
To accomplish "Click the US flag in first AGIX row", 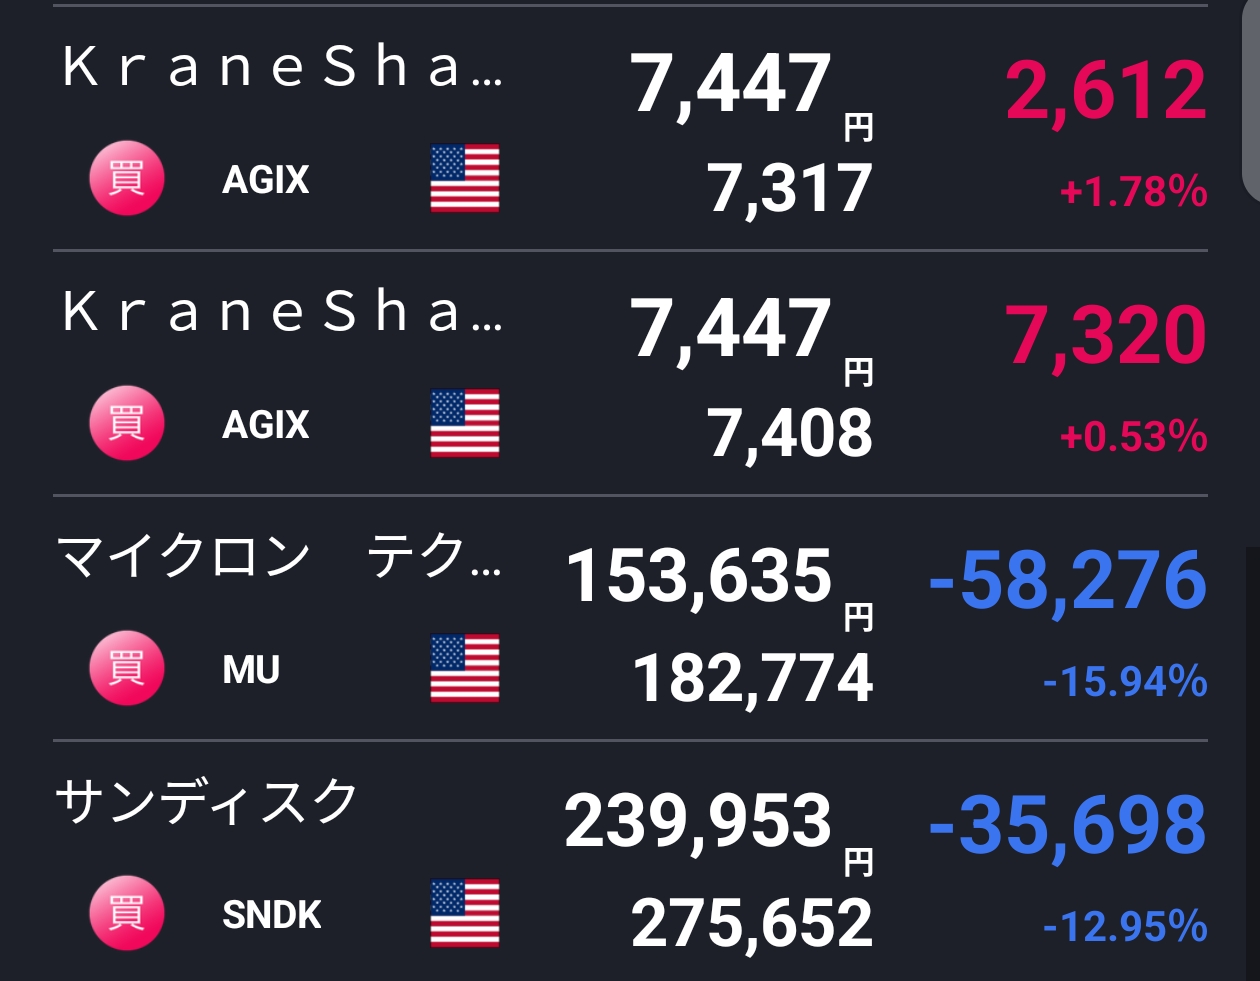I will [x=465, y=179].
